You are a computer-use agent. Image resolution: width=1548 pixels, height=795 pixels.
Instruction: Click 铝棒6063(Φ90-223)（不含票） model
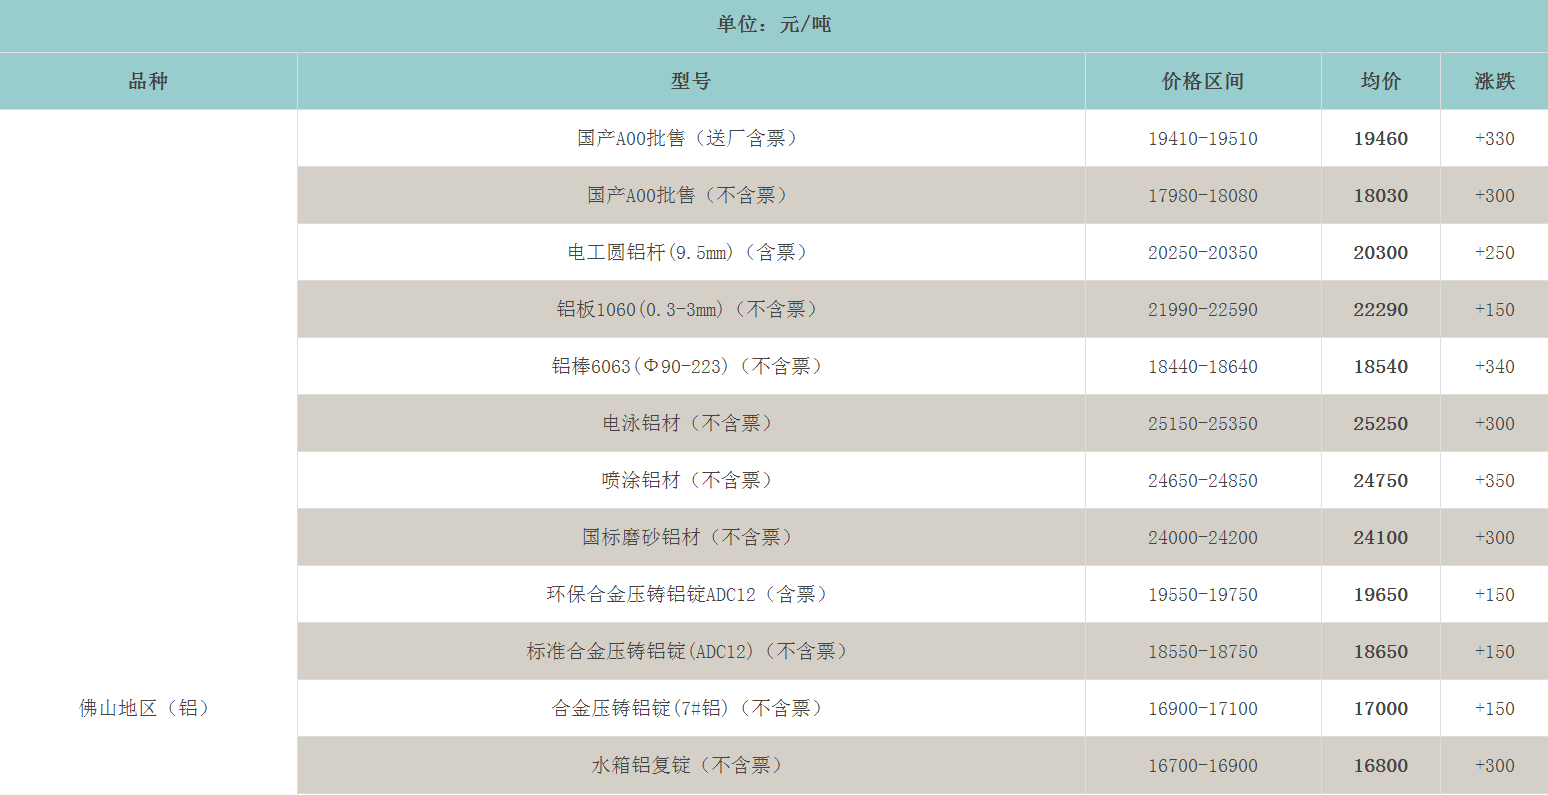[x=690, y=366]
